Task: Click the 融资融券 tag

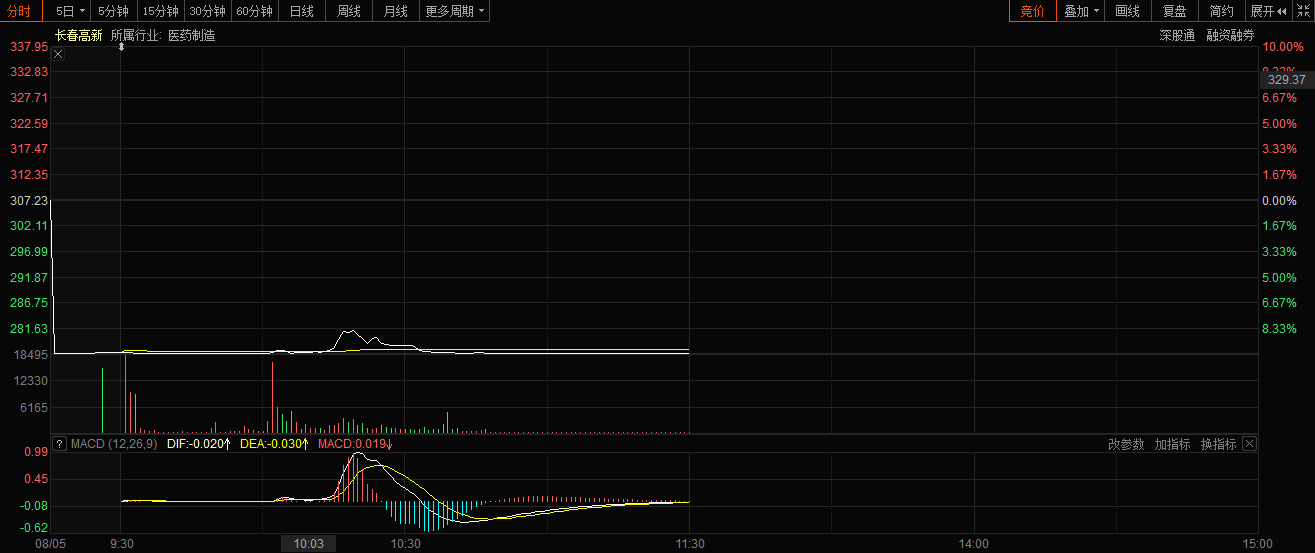Action: [x=1230, y=35]
